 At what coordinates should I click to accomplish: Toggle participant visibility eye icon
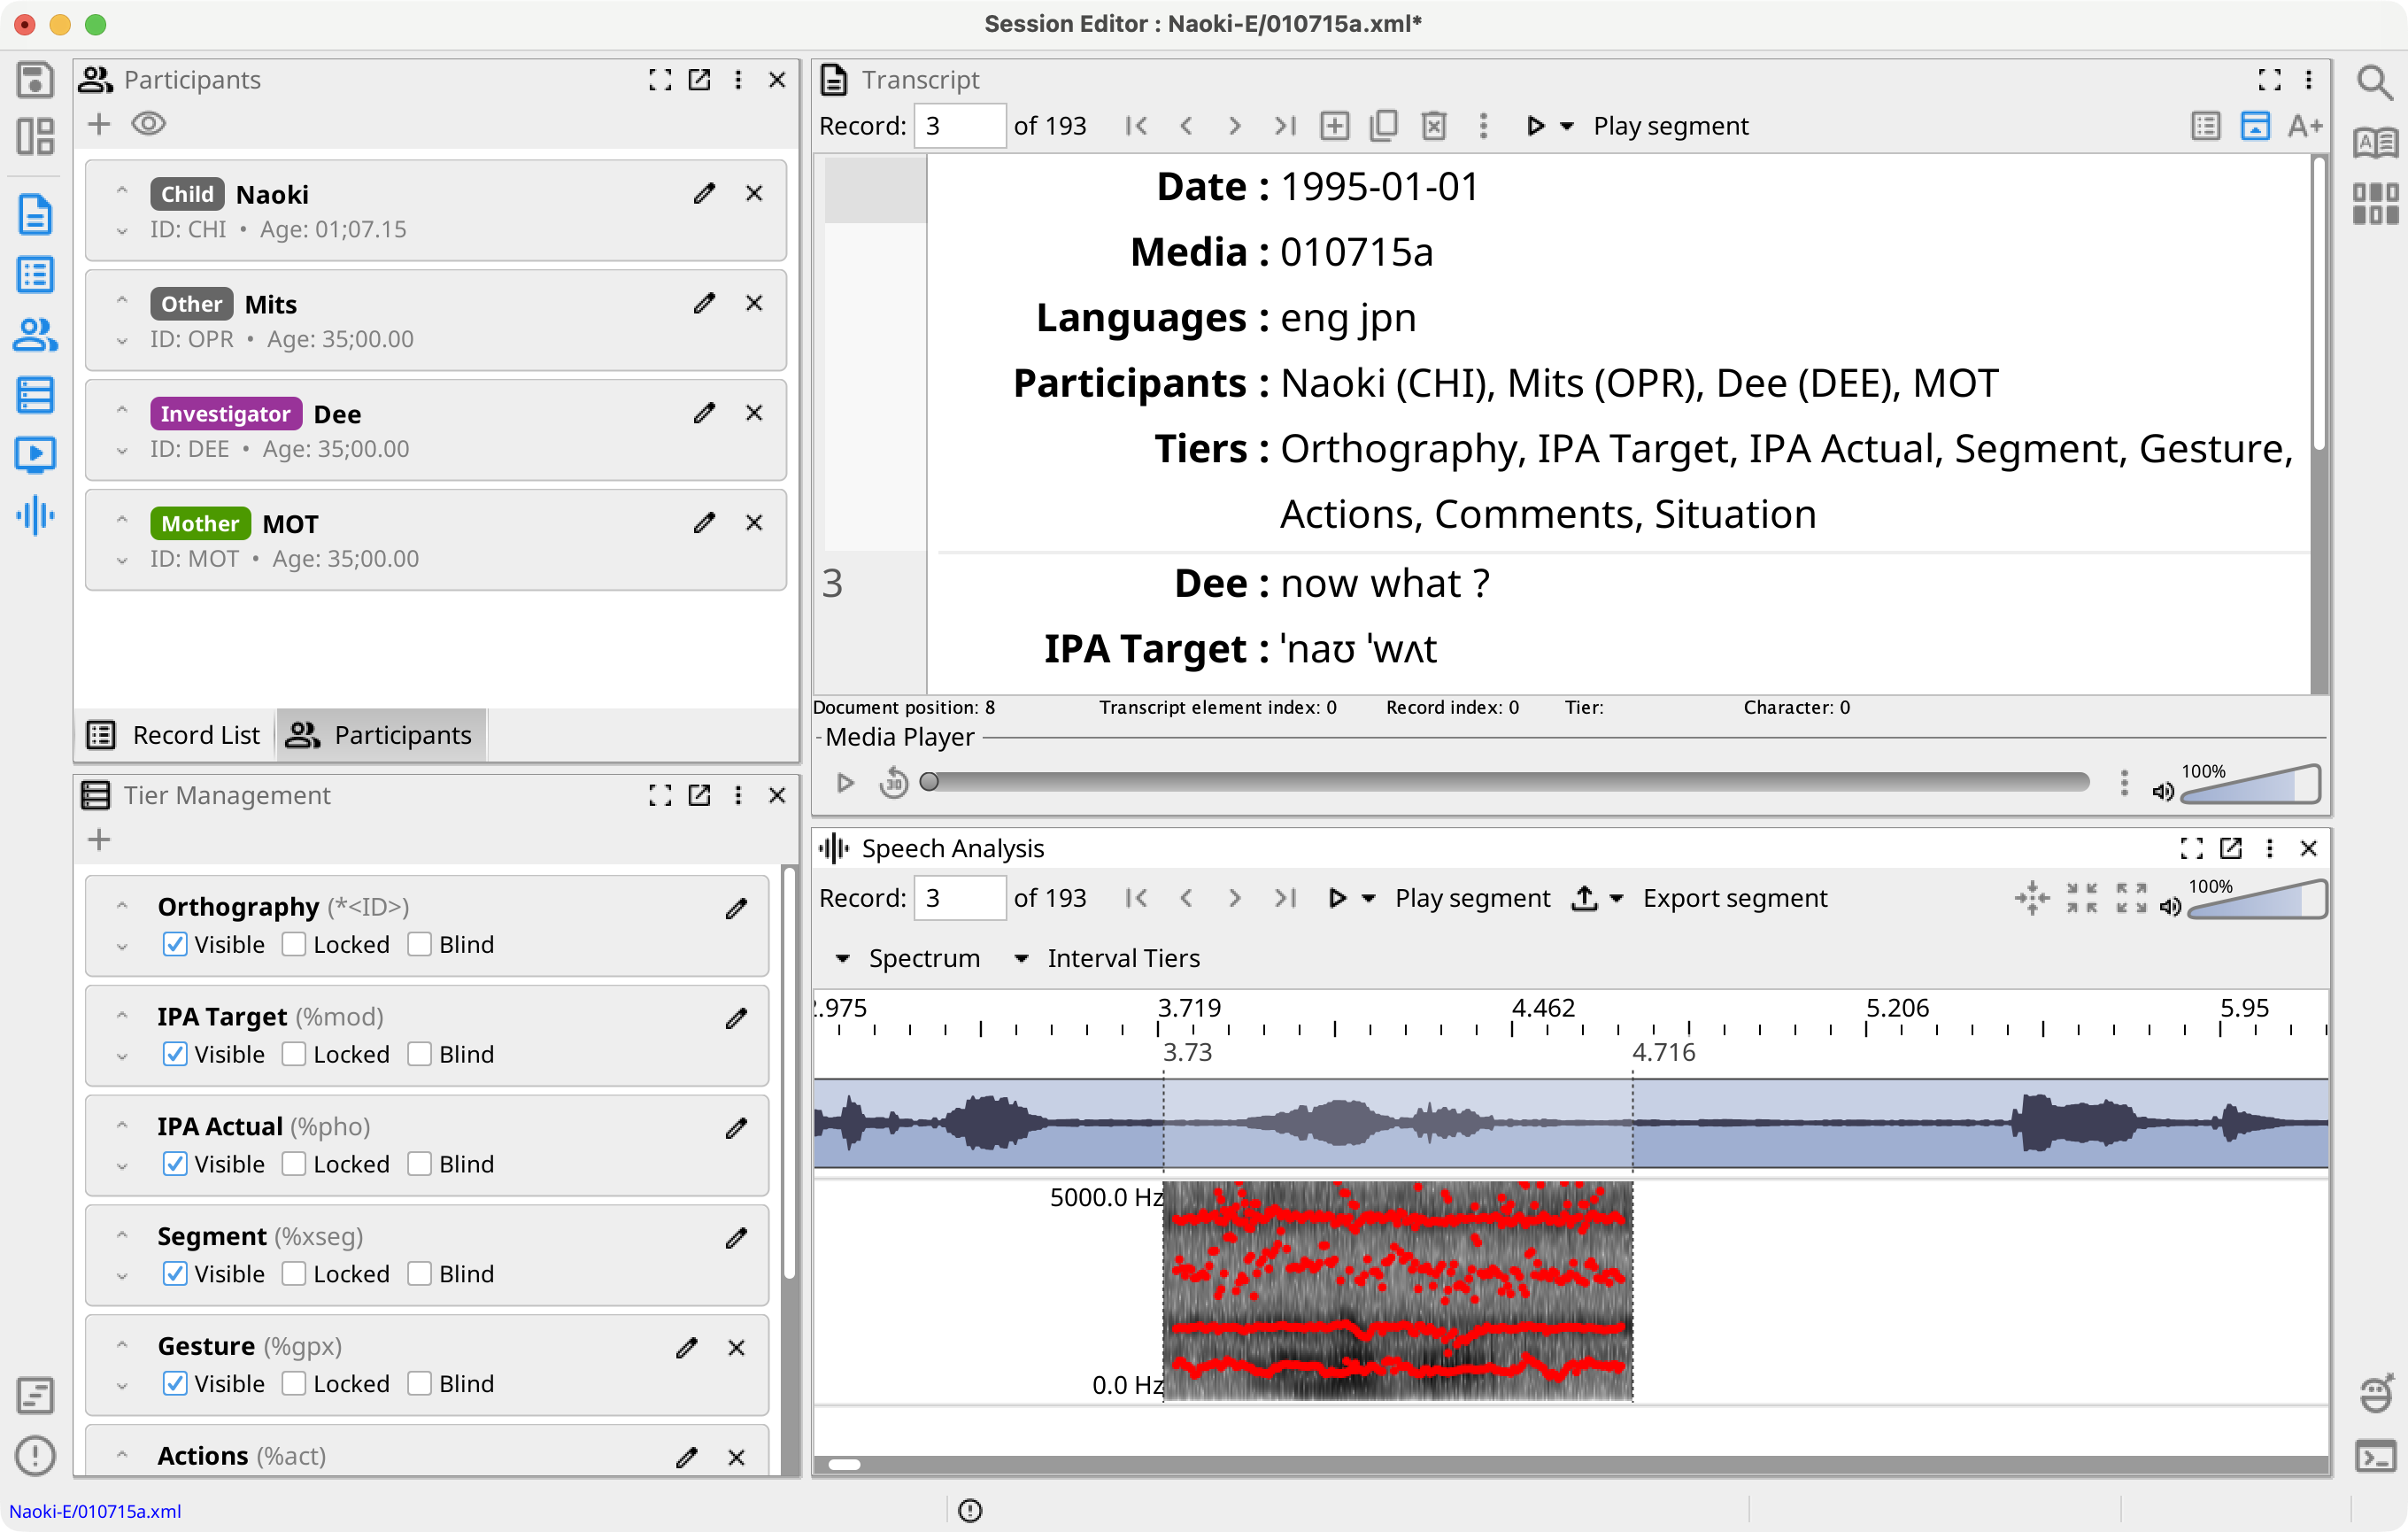coord(149,124)
